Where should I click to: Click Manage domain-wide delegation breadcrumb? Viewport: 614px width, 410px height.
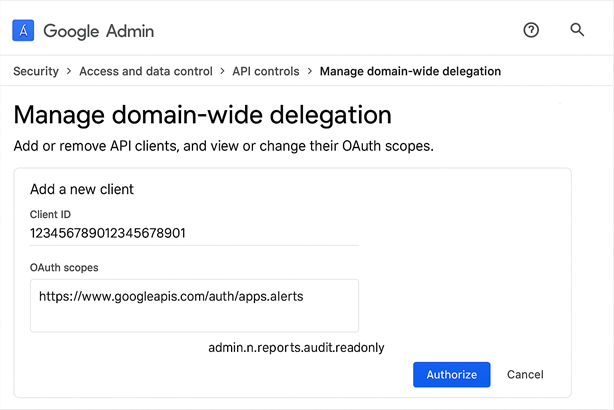(x=410, y=71)
